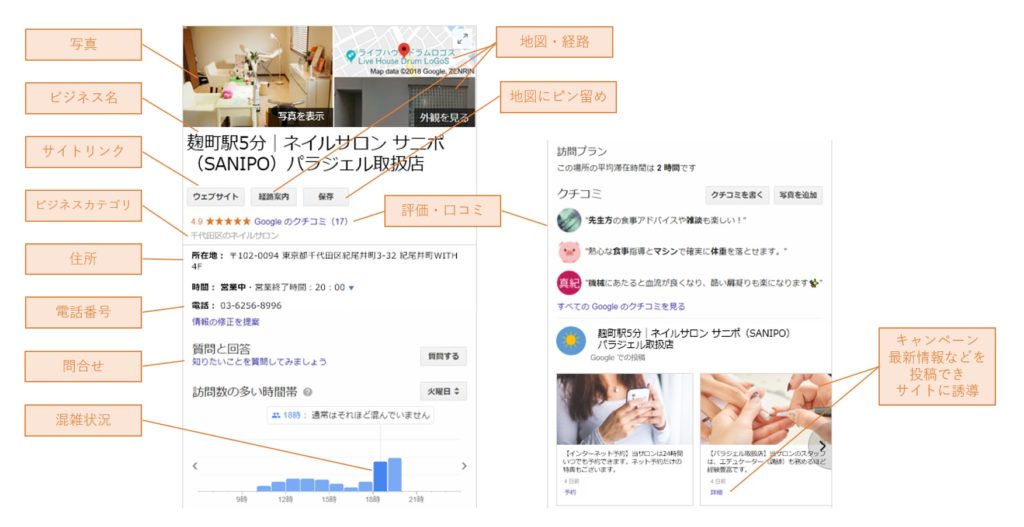Advance the posts carousel with next arrow

click(822, 447)
